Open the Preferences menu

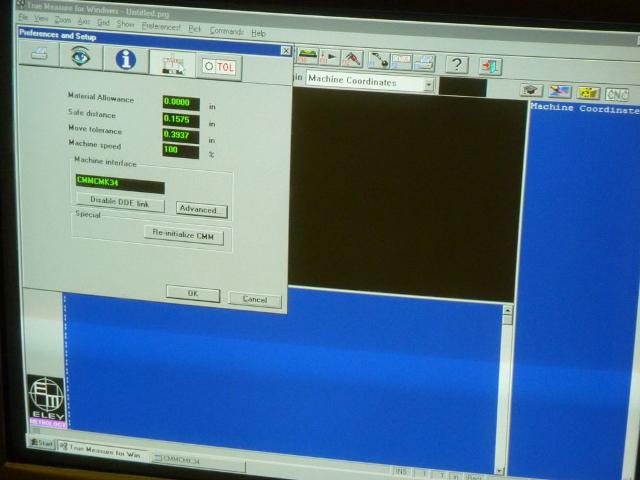(161, 27)
